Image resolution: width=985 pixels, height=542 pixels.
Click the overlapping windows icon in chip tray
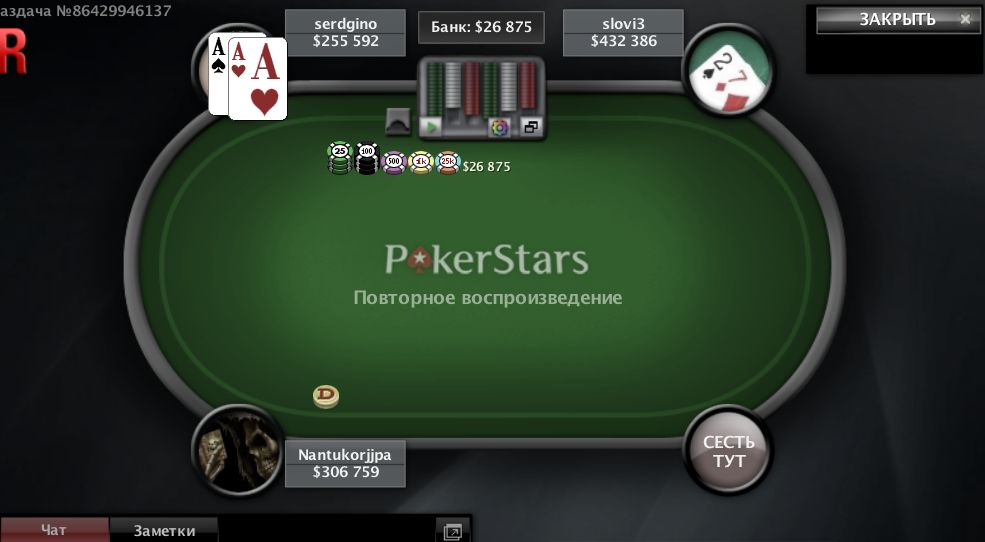[x=531, y=127]
